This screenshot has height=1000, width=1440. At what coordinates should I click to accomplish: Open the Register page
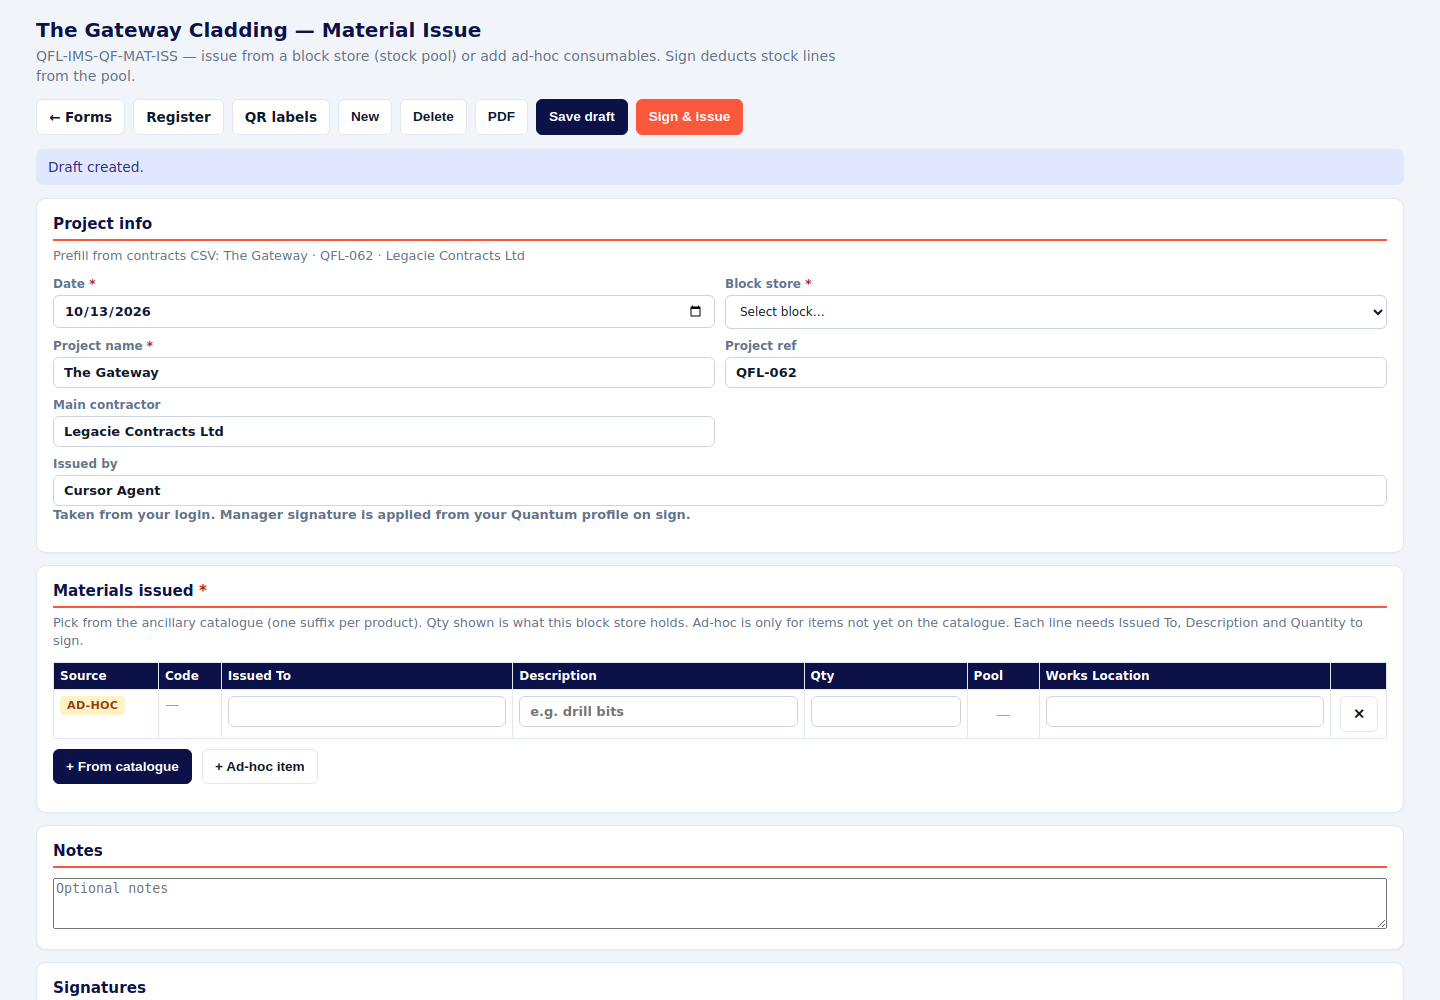pyautogui.click(x=178, y=117)
